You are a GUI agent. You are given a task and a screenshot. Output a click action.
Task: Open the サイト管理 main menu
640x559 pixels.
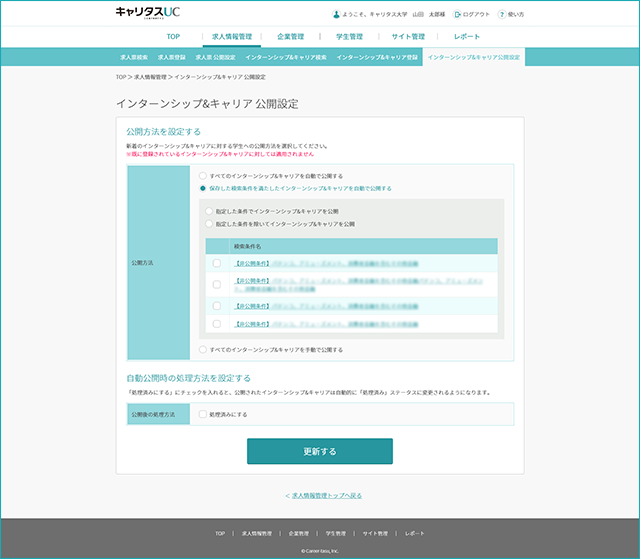[408, 36]
